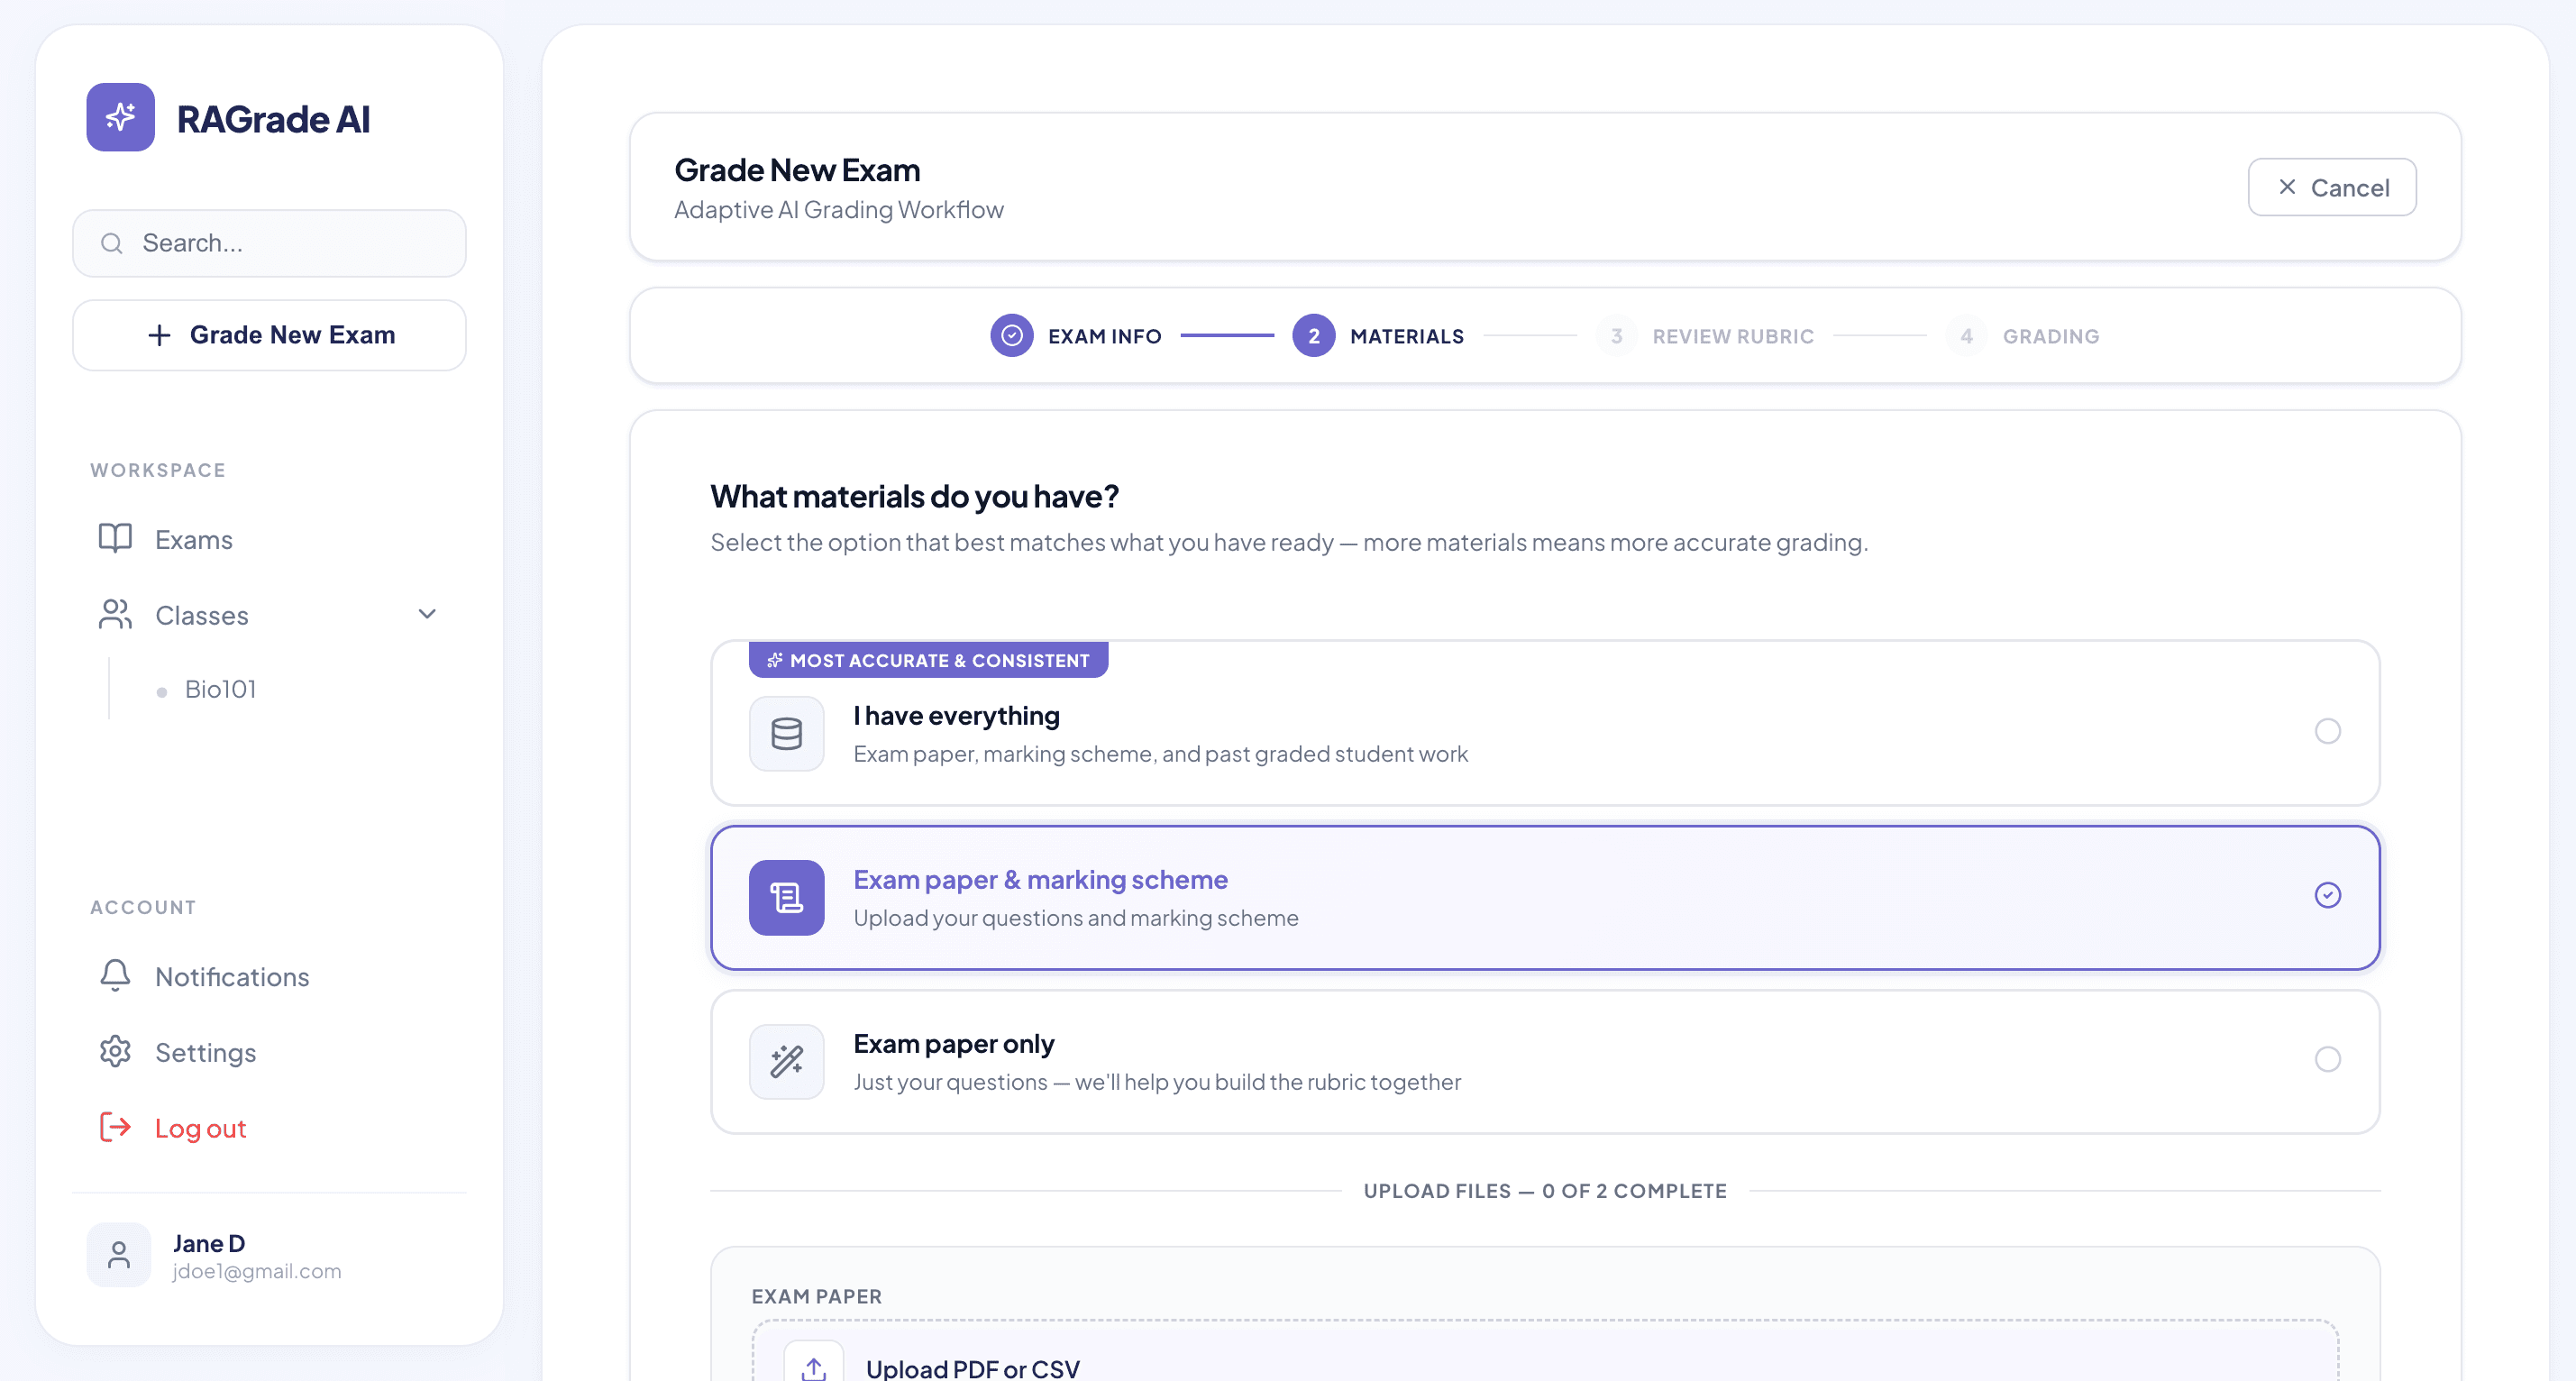Click Log out
The height and width of the screenshot is (1381, 2576).
pos(268,1127)
